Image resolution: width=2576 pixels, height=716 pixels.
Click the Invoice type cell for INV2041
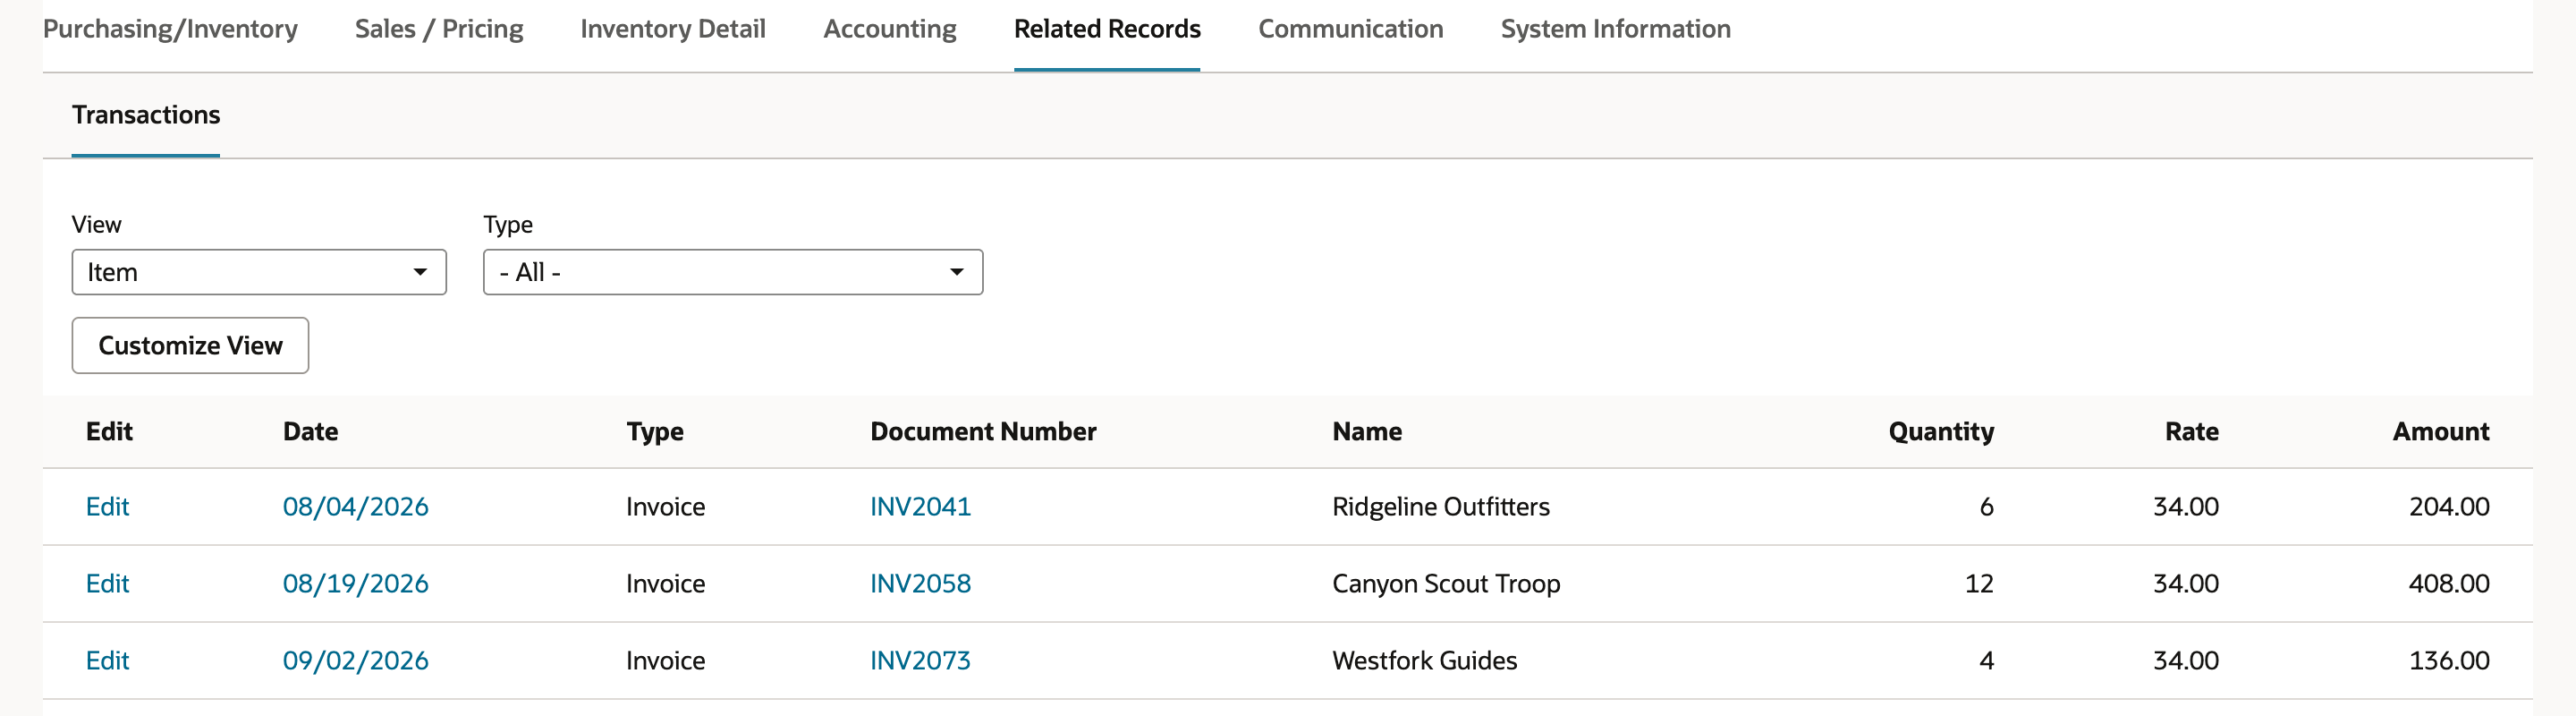coord(666,507)
